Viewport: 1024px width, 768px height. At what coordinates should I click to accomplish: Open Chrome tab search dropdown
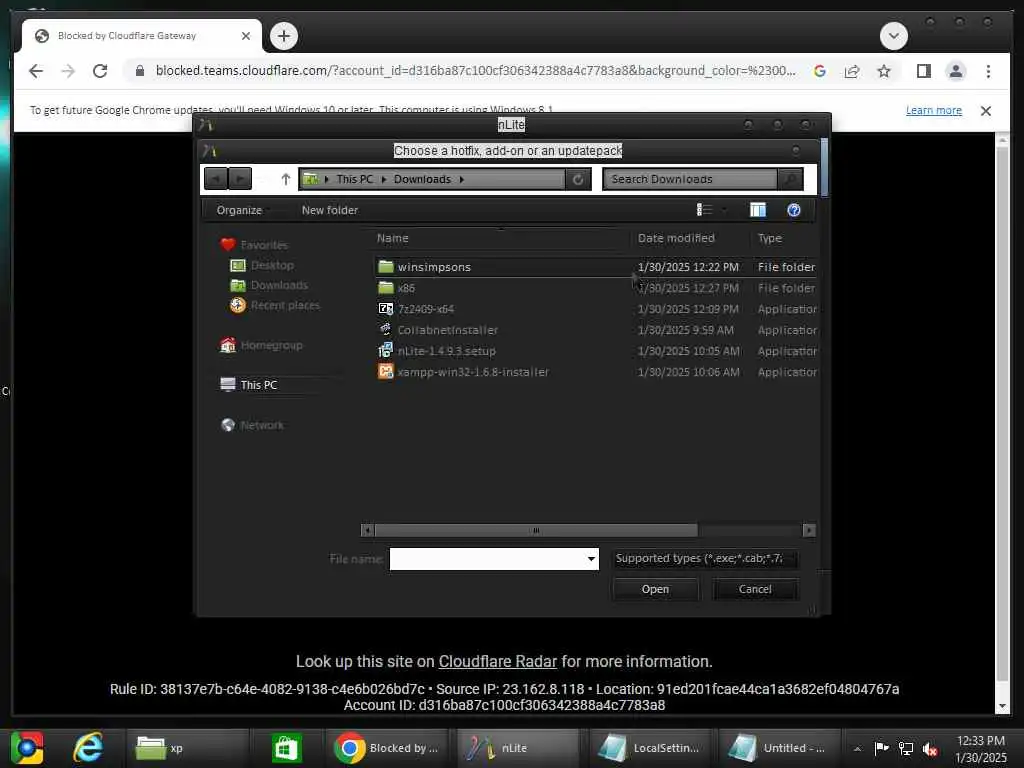[x=893, y=36]
